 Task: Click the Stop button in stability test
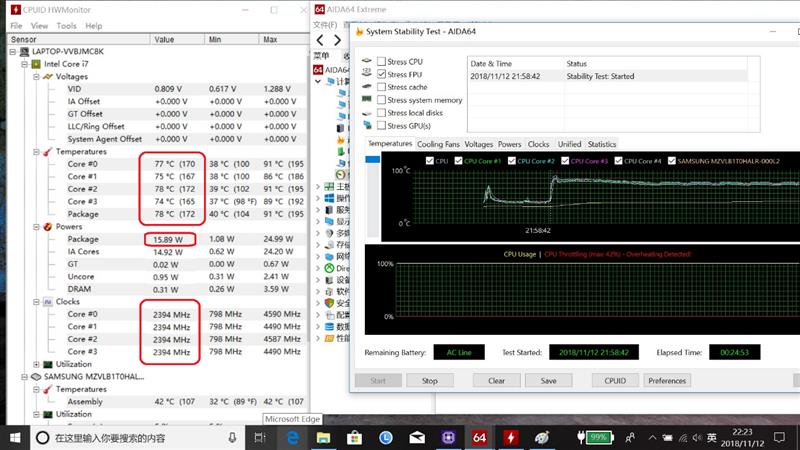pyautogui.click(x=430, y=381)
